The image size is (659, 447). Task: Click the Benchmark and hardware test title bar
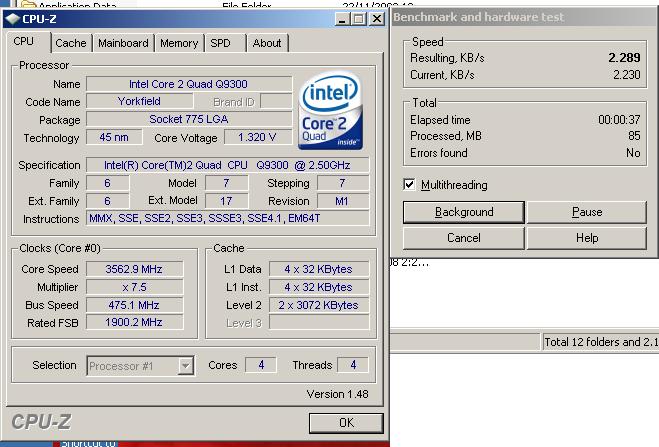tap(525, 17)
